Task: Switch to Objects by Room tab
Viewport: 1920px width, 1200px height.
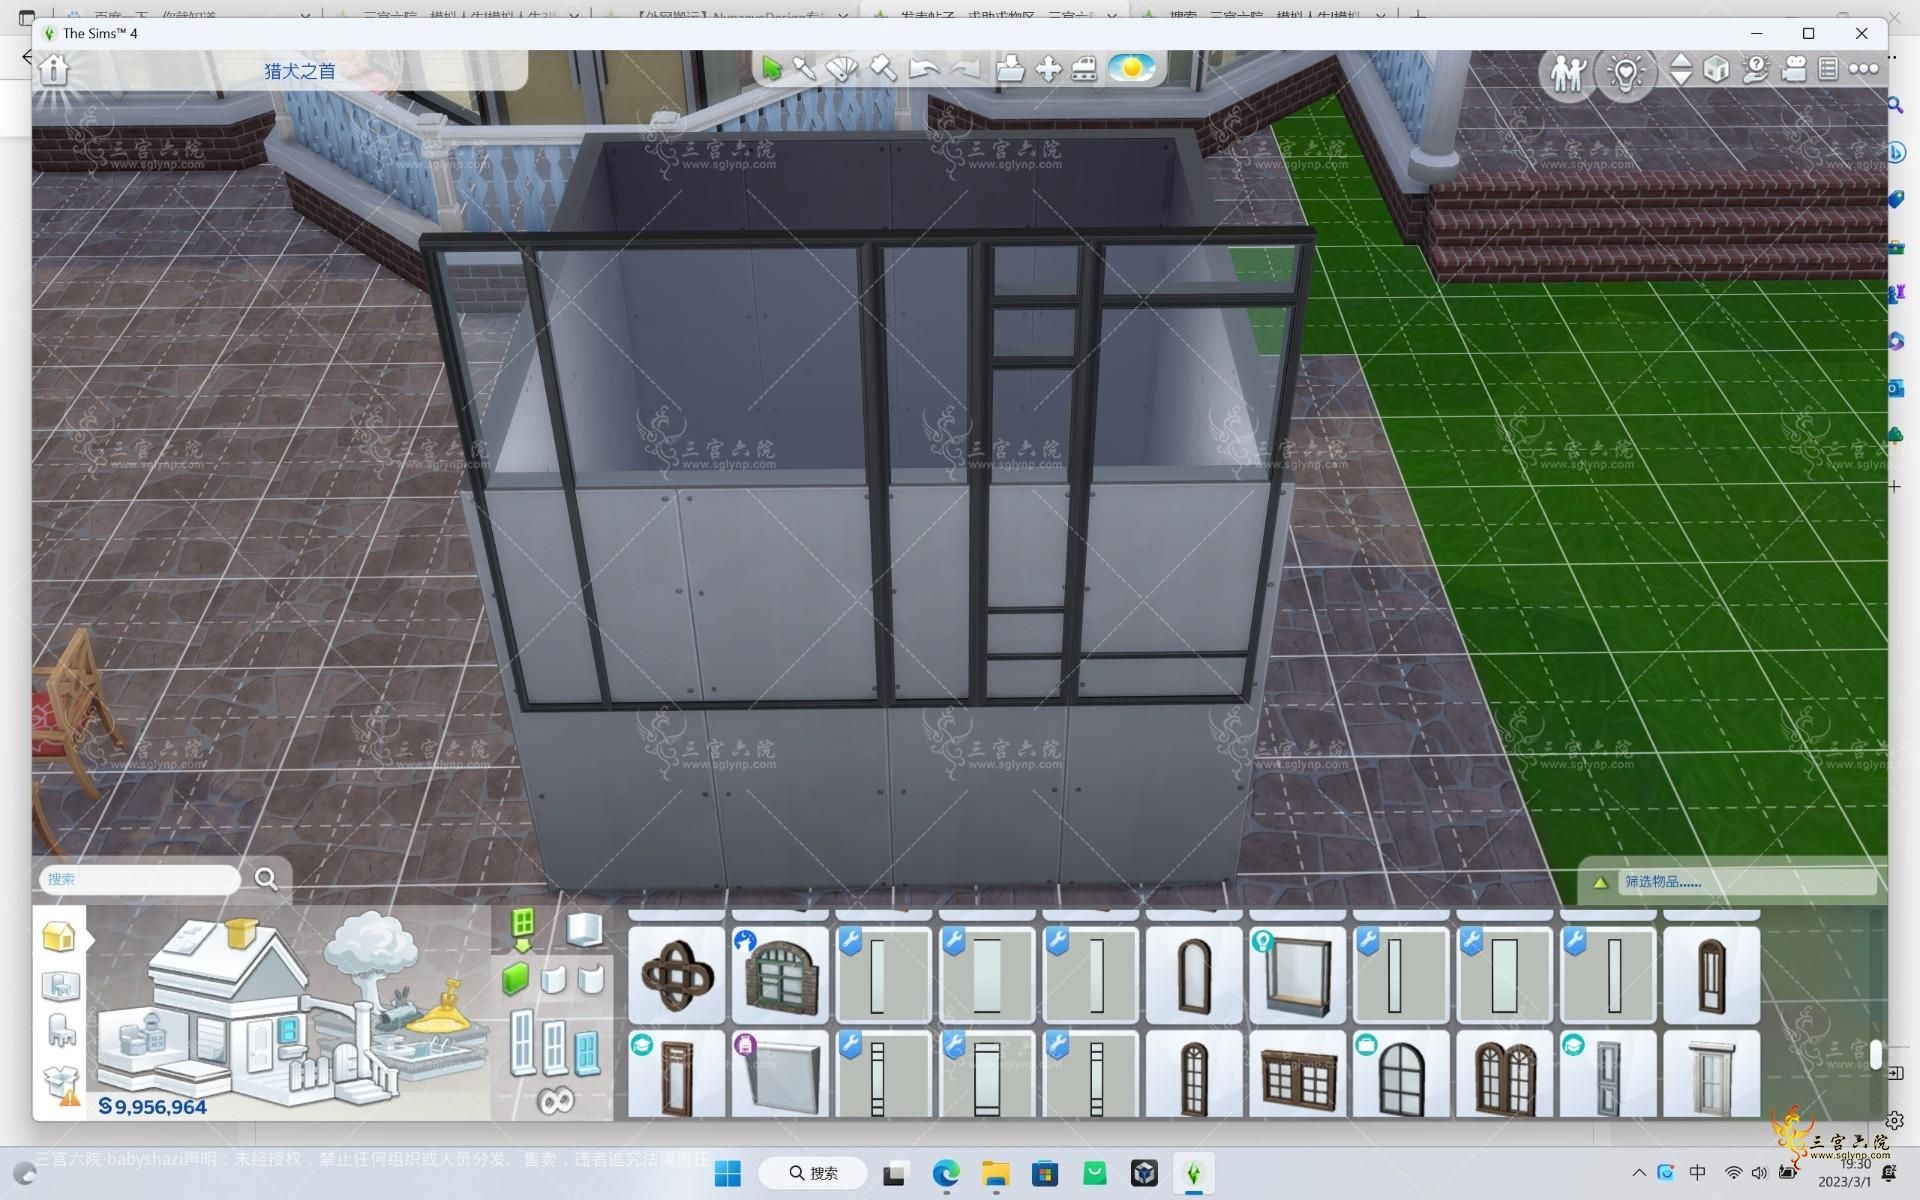Action: (x=60, y=986)
